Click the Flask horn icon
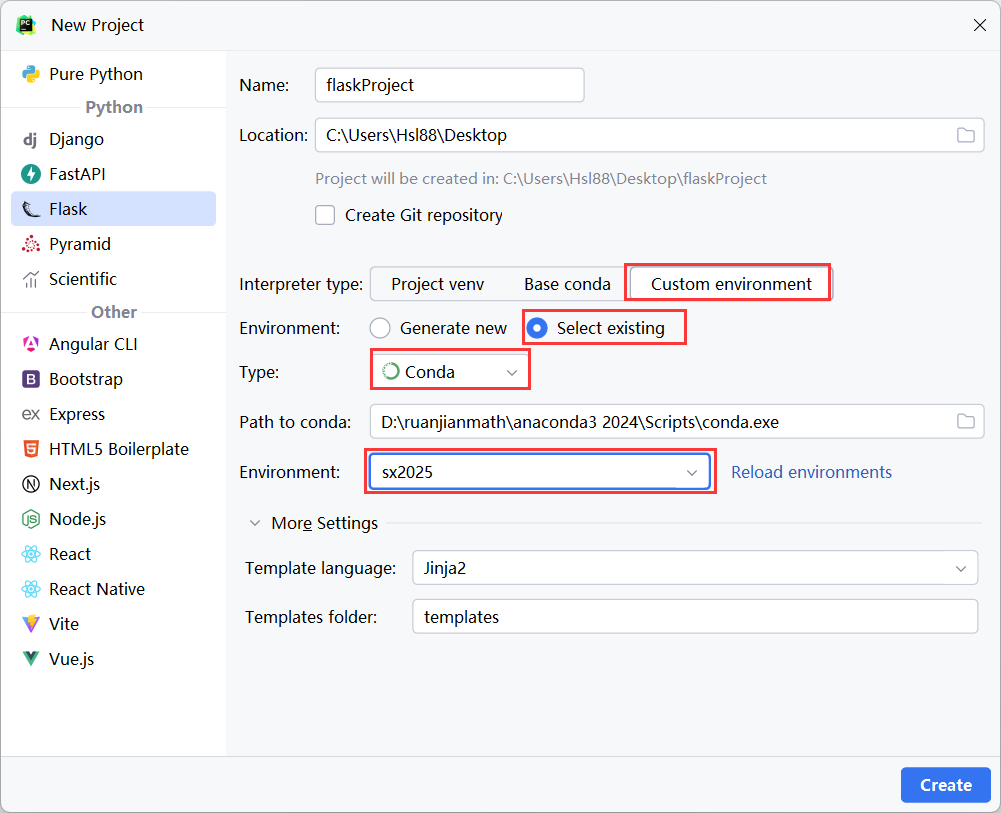1001x813 pixels. click(31, 209)
